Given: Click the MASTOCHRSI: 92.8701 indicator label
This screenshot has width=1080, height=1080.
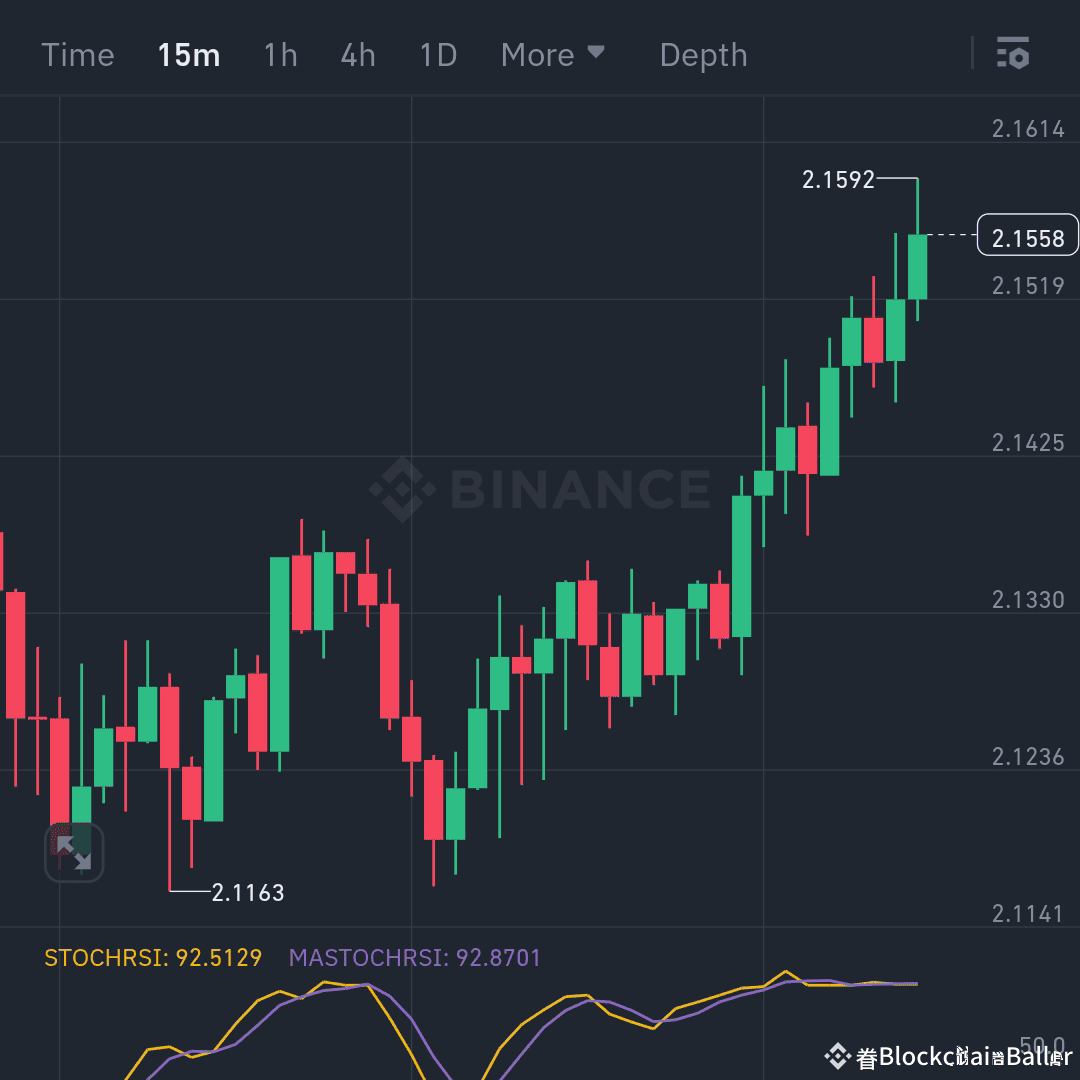Looking at the screenshot, I should (x=414, y=957).
